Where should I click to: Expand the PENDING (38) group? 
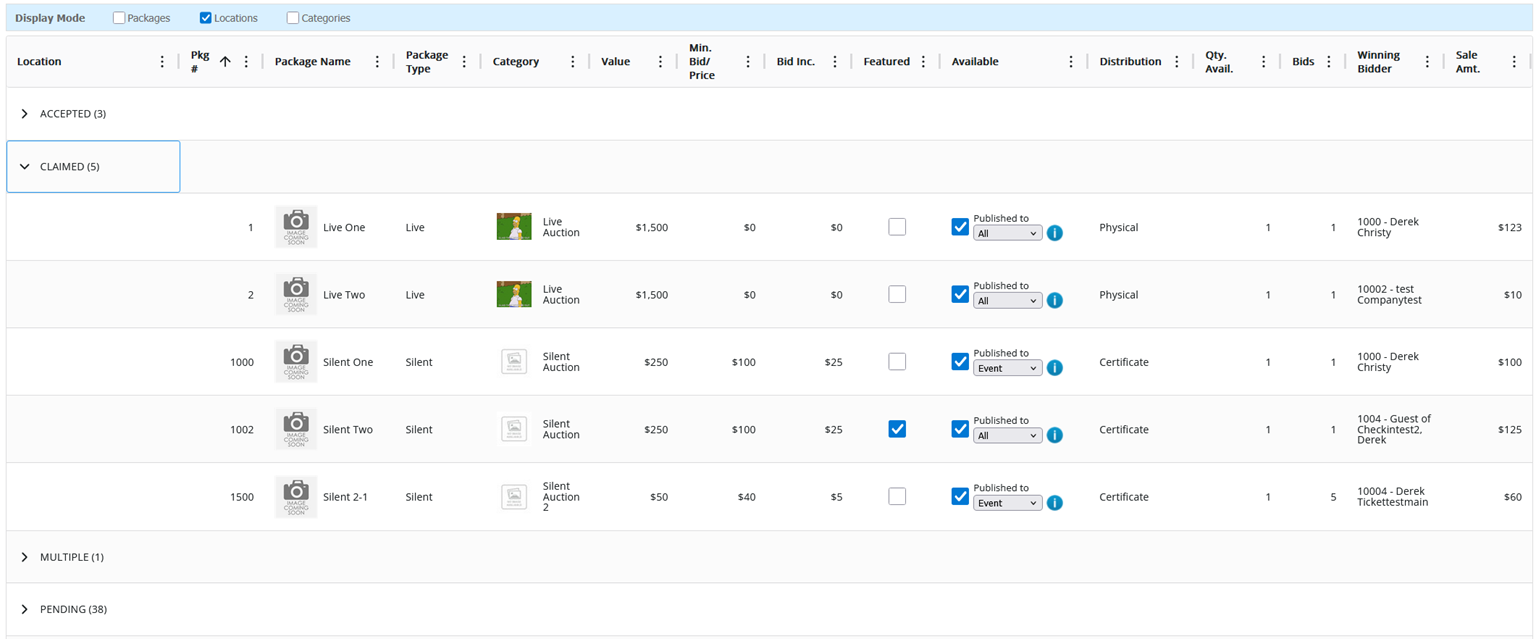pos(25,609)
